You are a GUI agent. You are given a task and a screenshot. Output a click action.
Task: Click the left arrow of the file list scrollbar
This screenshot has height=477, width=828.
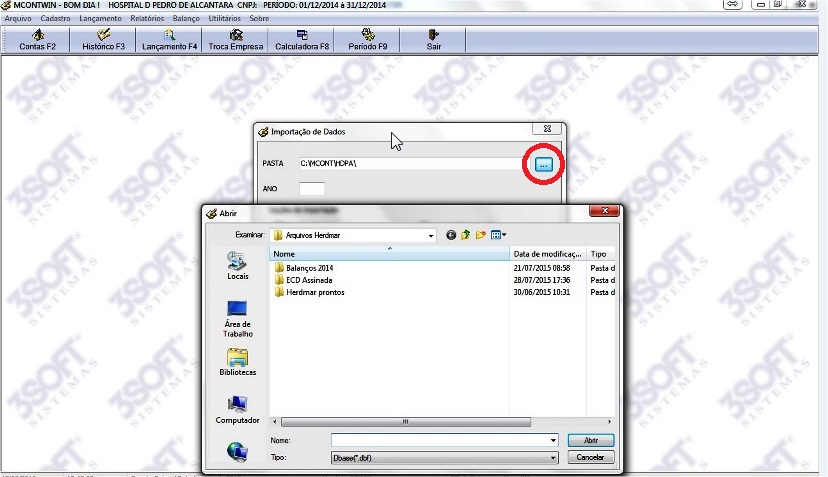click(x=275, y=422)
